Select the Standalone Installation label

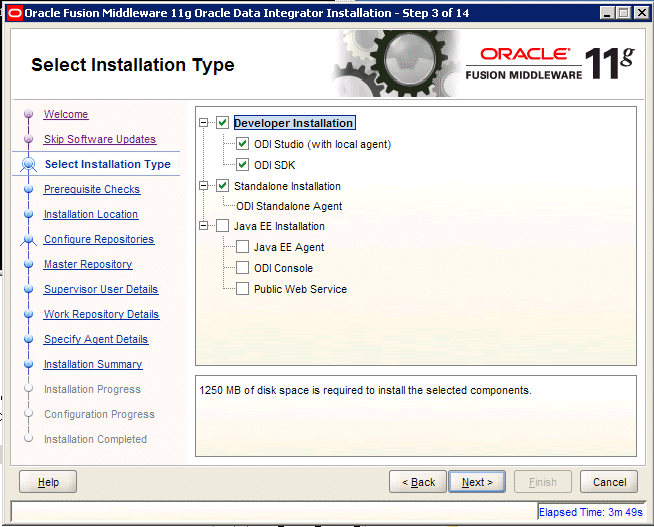coord(287,186)
